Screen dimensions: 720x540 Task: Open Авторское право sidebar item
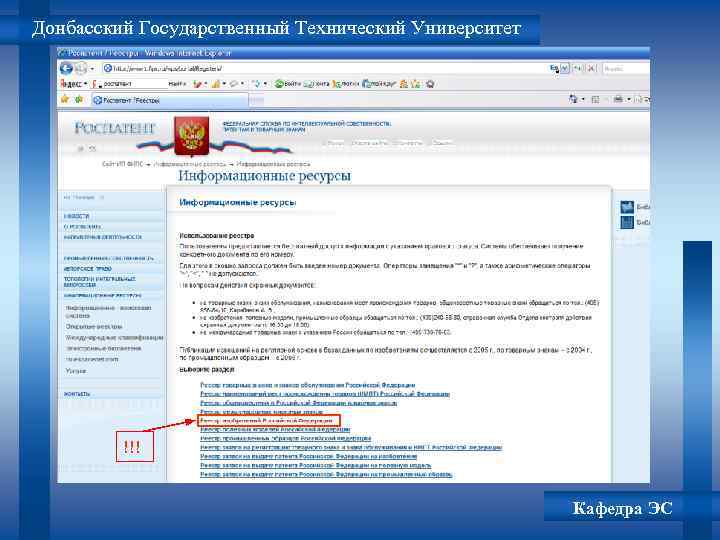click(88, 269)
